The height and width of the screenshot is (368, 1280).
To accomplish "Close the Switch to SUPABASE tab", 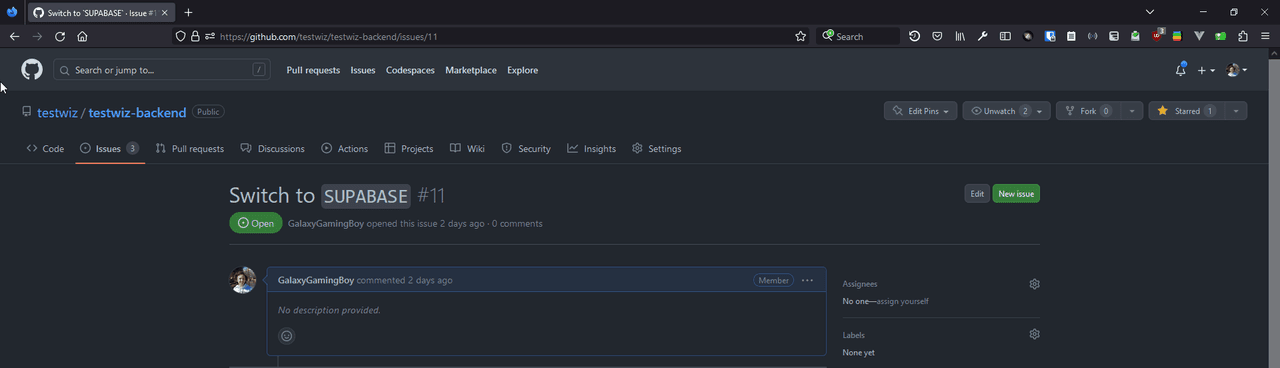I will pos(165,12).
